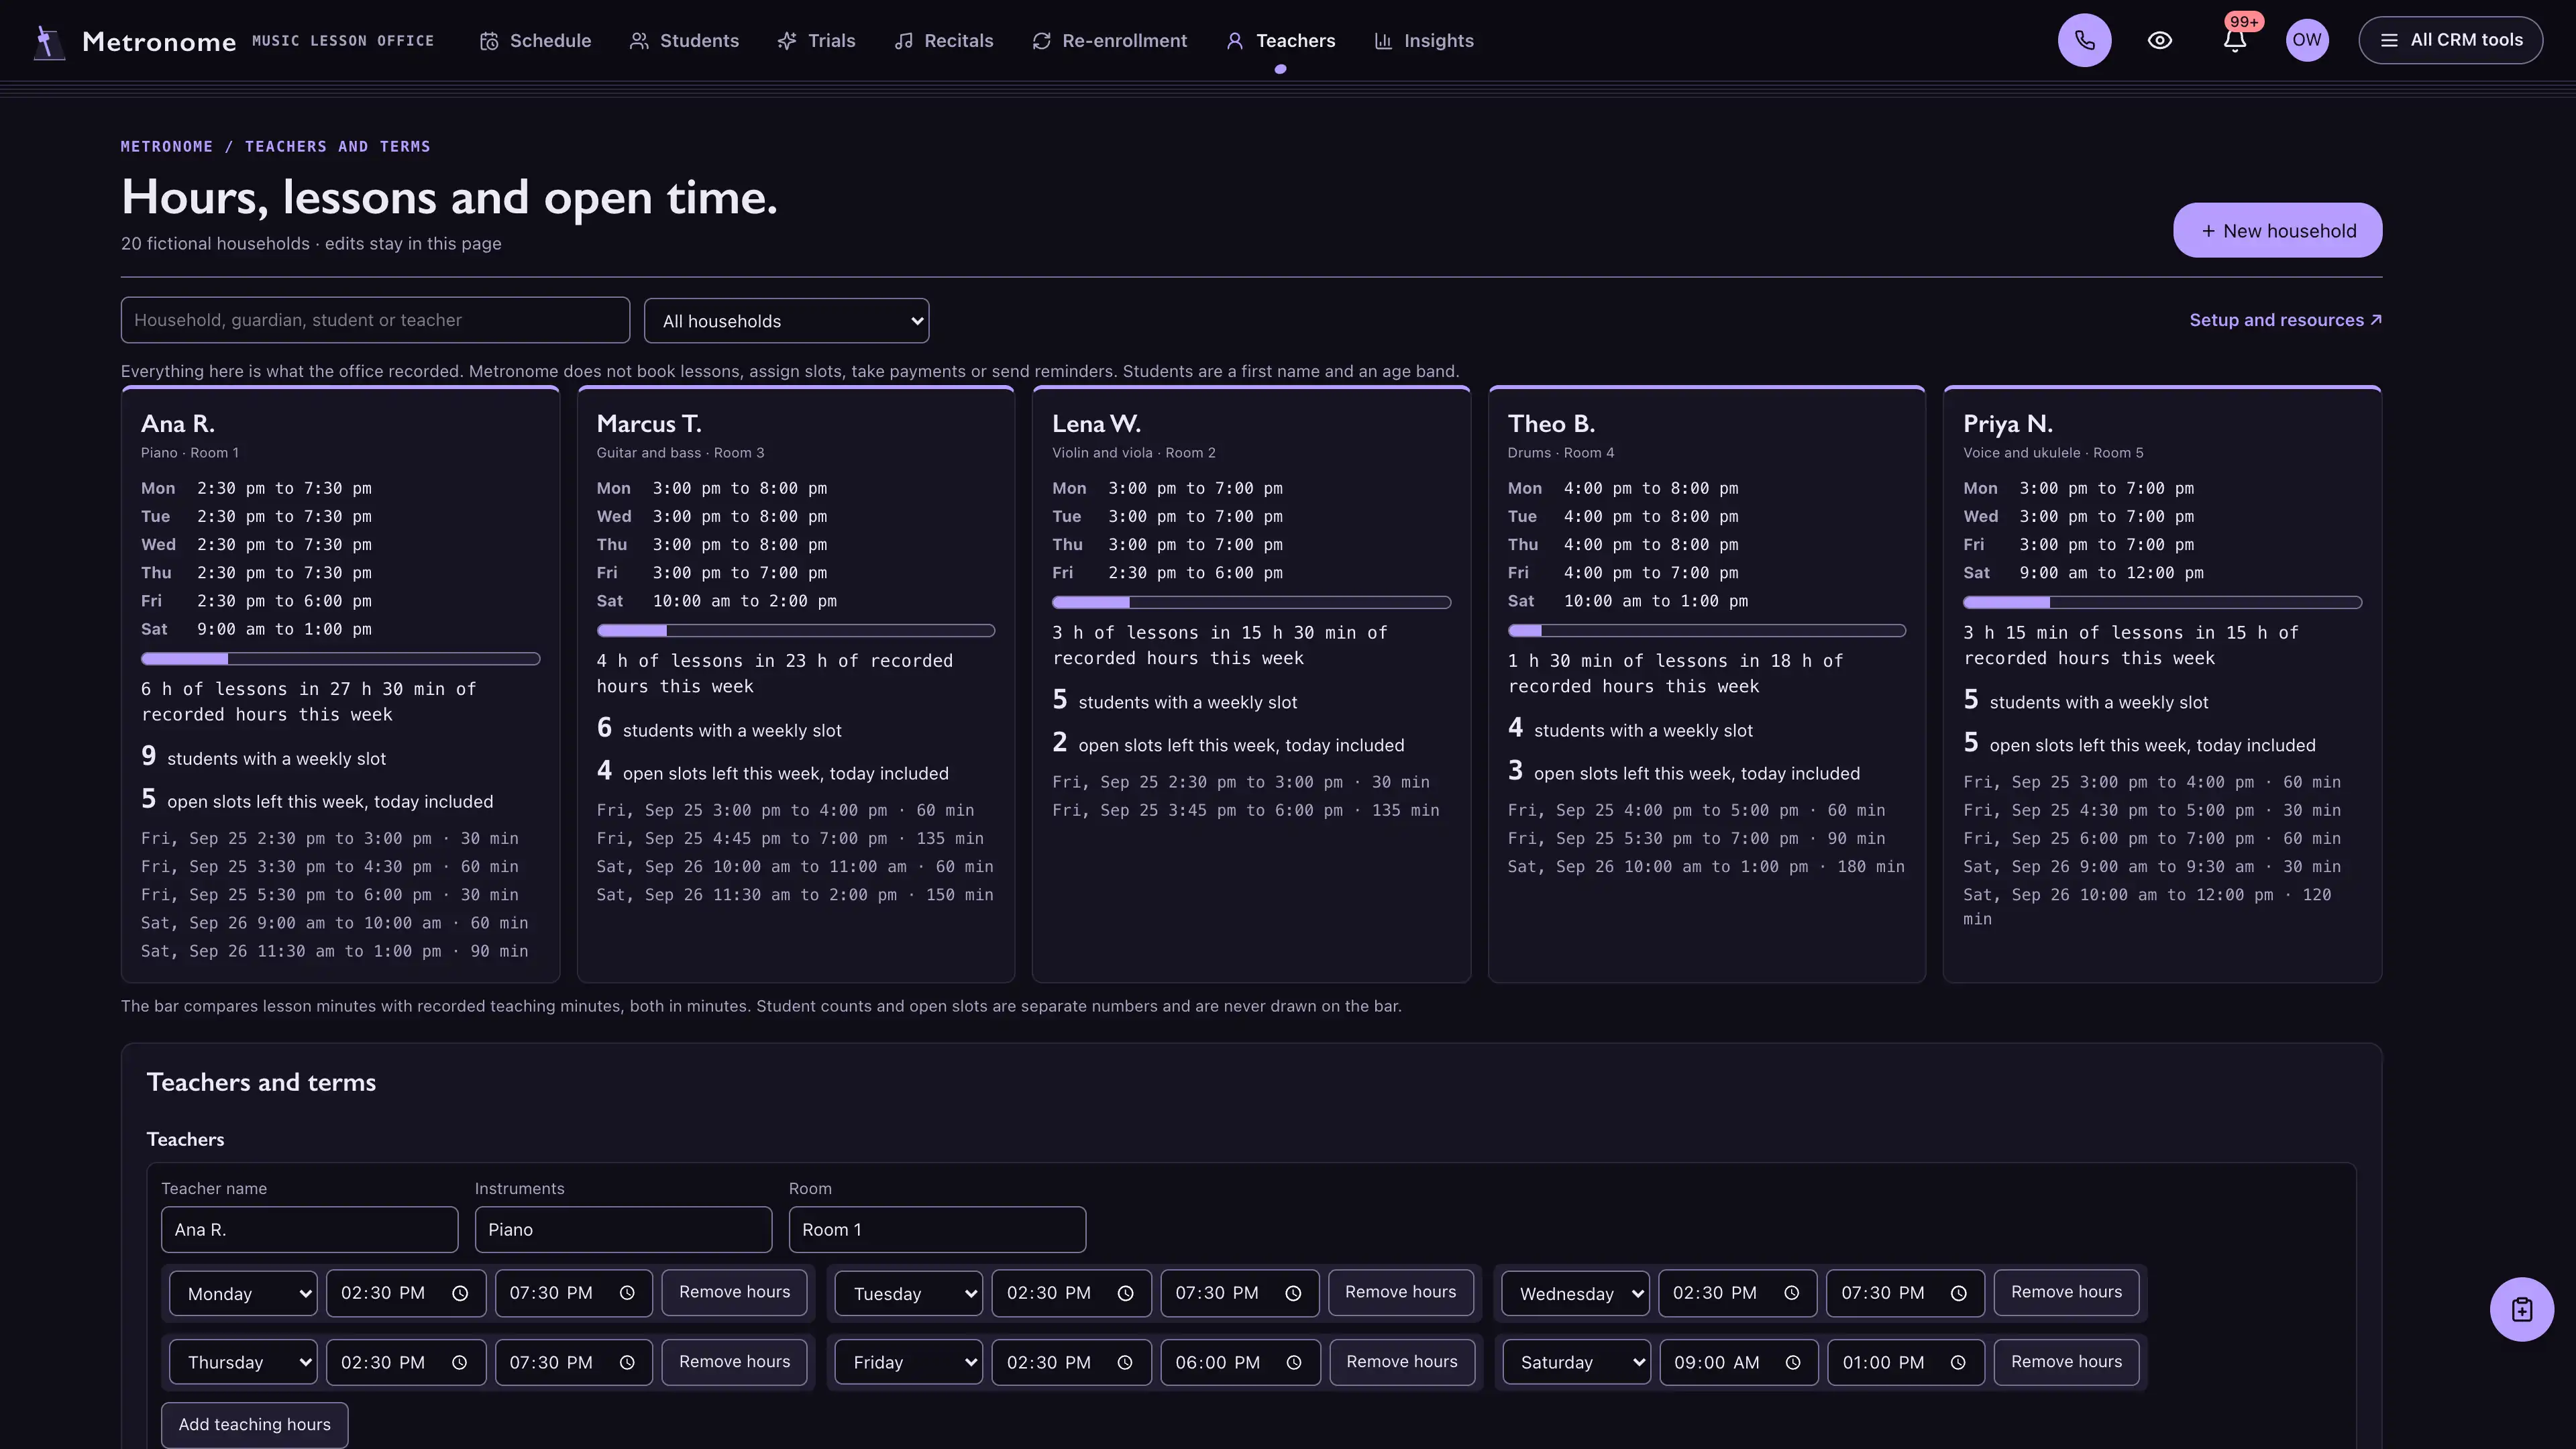2576x1449 pixels.
Task: Click clock icon in Friday 02:30 PM field
Action: pos(1125,1362)
